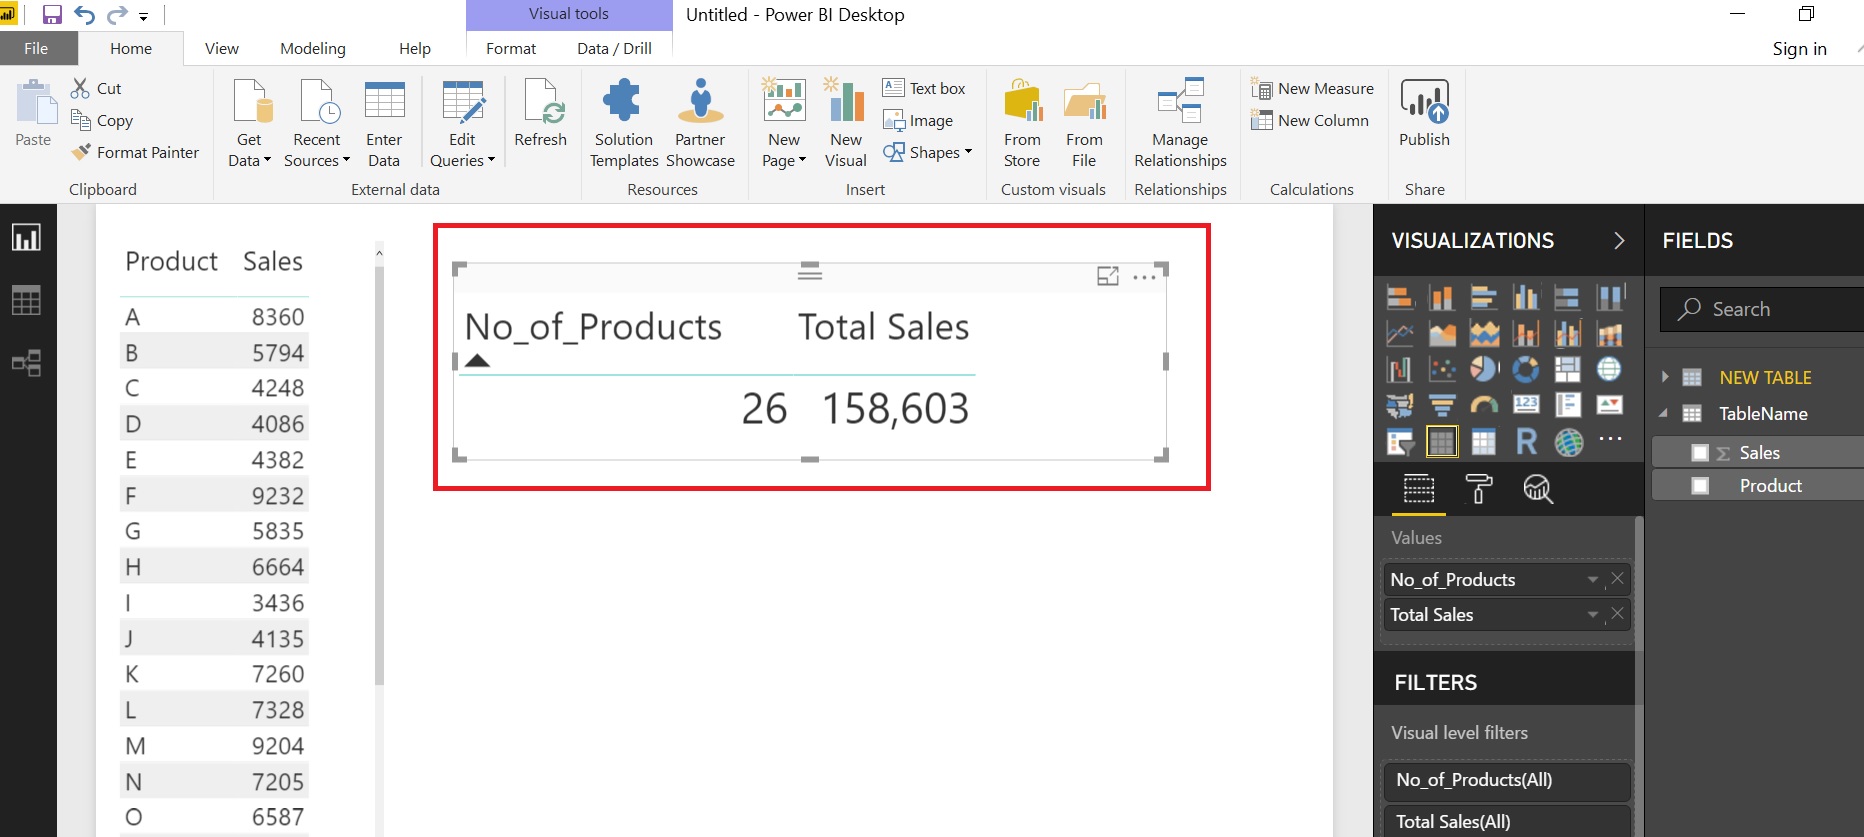Click the Refresh button
The image size is (1864, 837).
(540, 112)
